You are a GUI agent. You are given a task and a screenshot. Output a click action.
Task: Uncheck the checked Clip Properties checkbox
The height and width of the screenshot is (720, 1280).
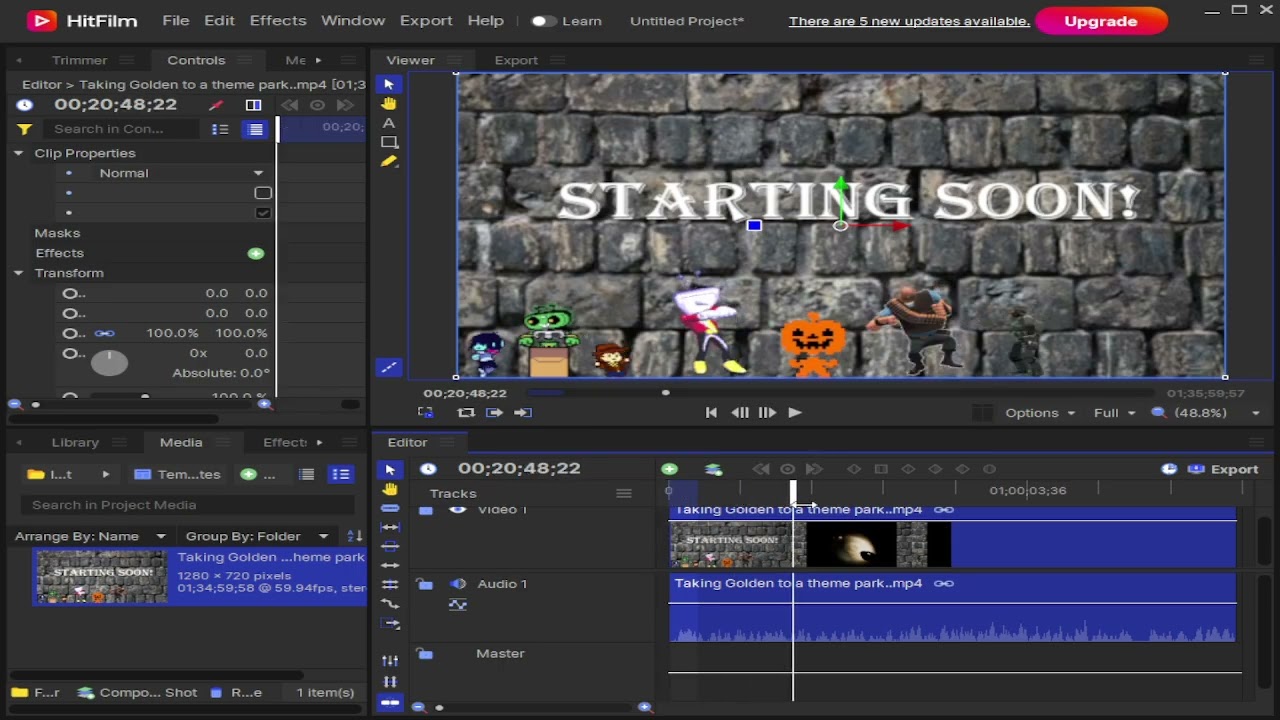point(263,212)
